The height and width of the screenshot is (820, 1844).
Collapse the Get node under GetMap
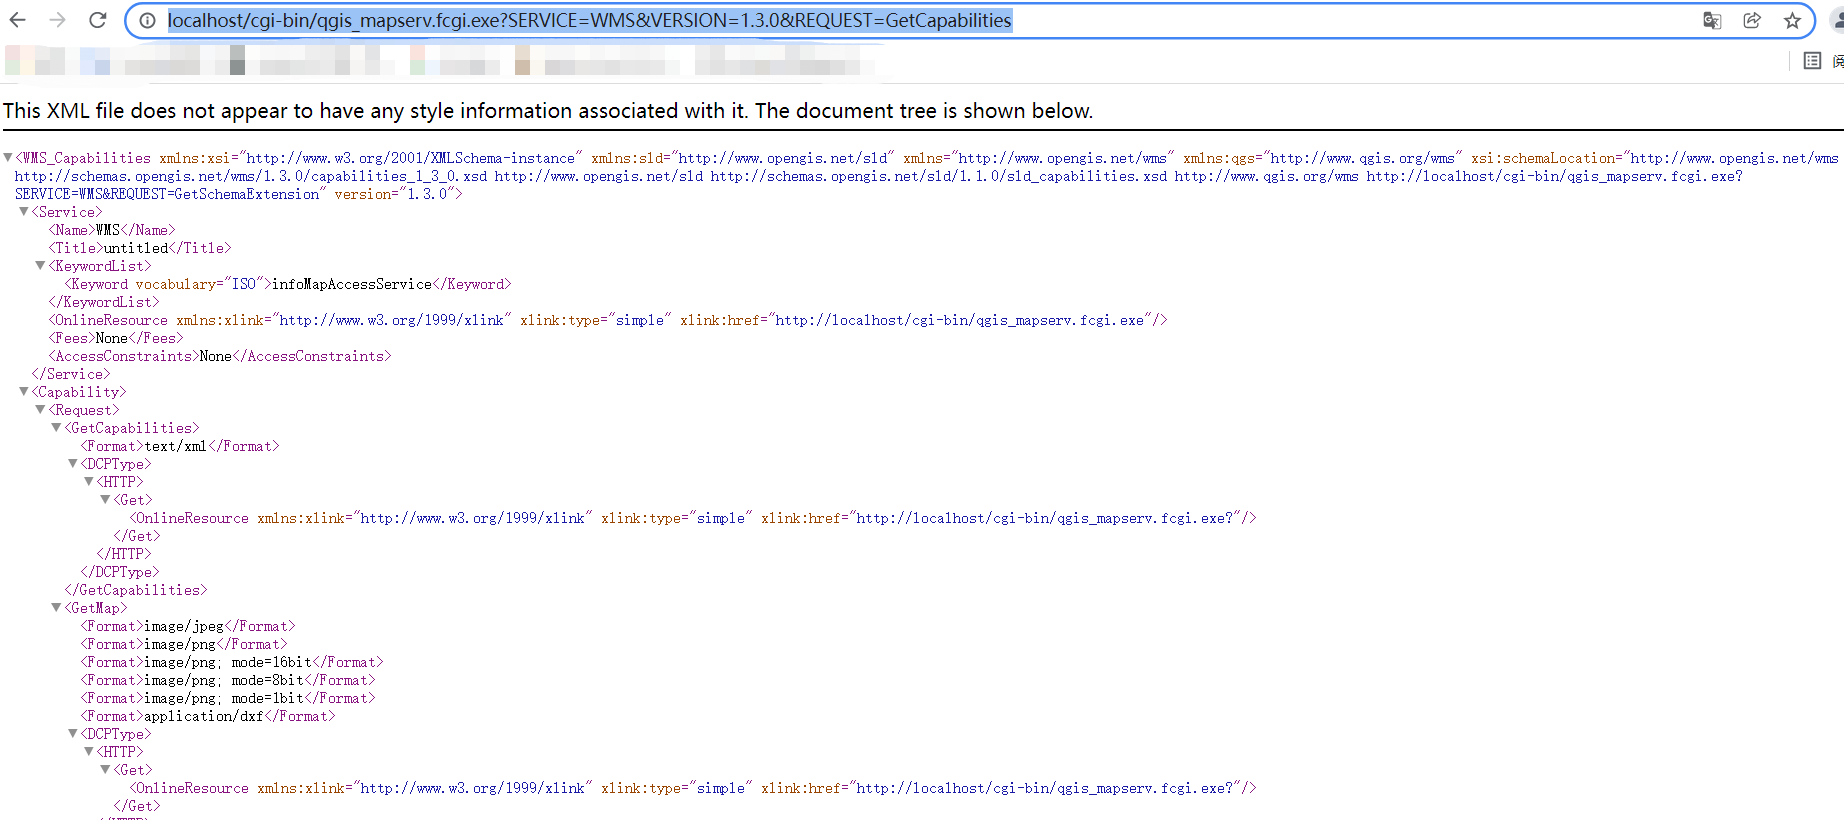pyautogui.click(x=104, y=769)
